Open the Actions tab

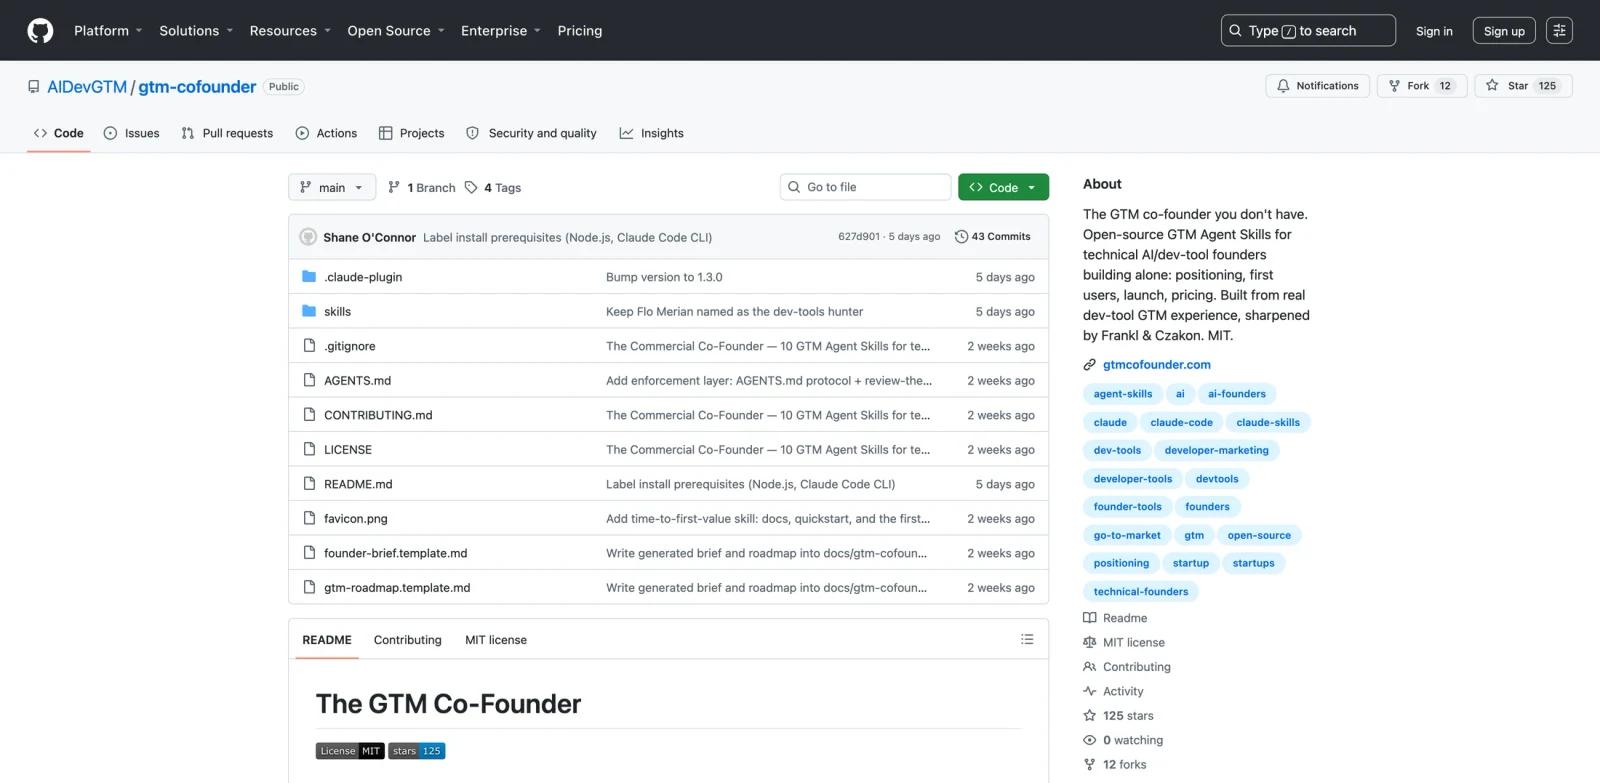326,133
